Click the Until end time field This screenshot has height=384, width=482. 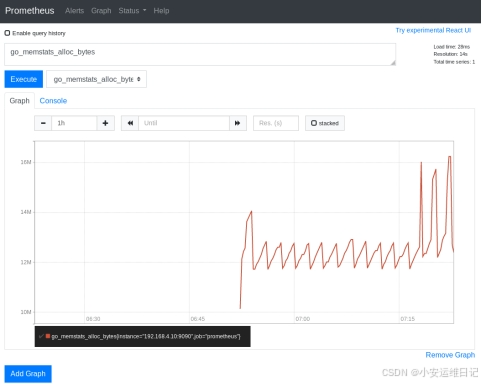pyautogui.click(x=184, y=123)
